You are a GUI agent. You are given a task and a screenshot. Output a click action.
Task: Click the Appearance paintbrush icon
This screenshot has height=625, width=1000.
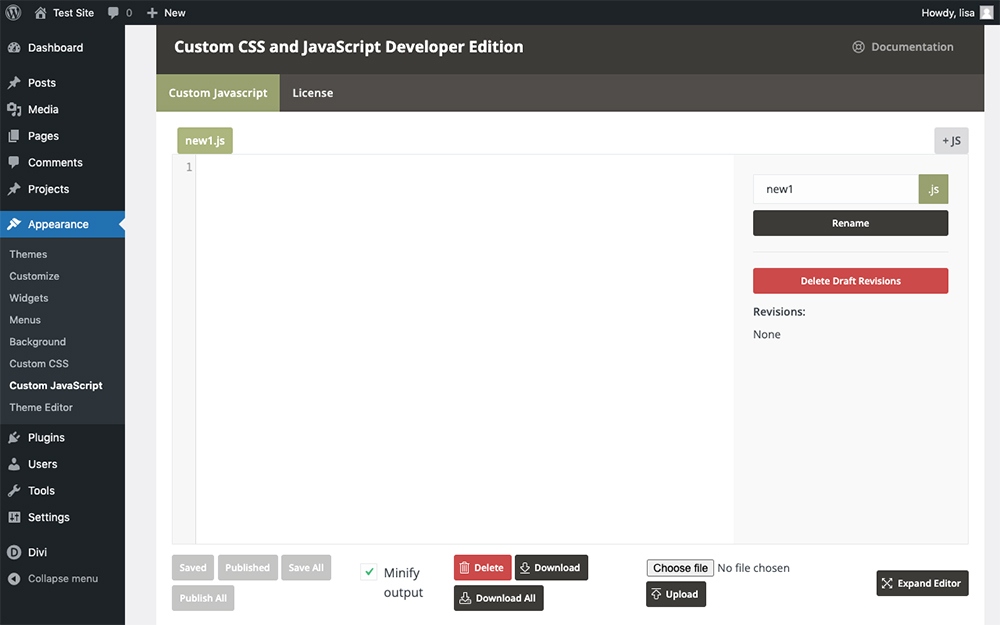point(14,224)
